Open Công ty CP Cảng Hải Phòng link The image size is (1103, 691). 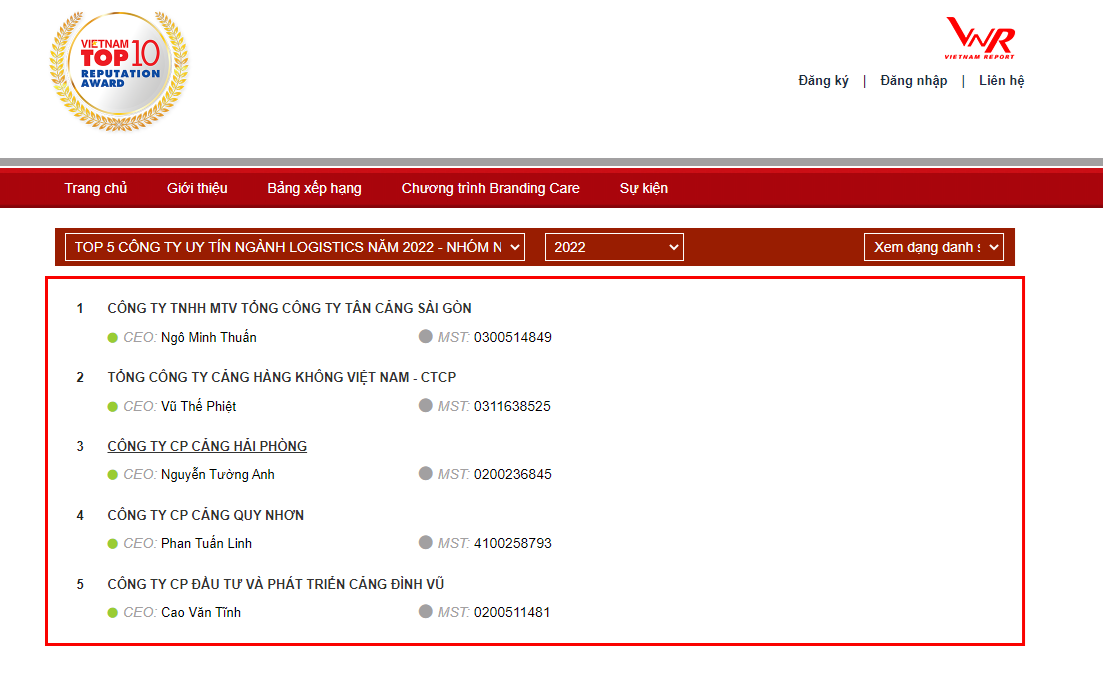click(x=207, y=446)
